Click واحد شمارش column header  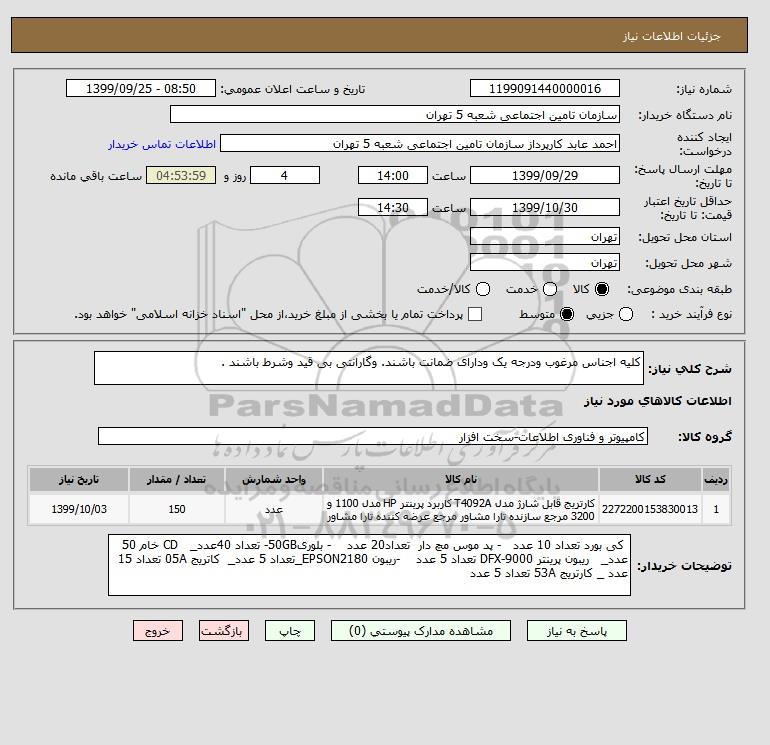(274, 479)
